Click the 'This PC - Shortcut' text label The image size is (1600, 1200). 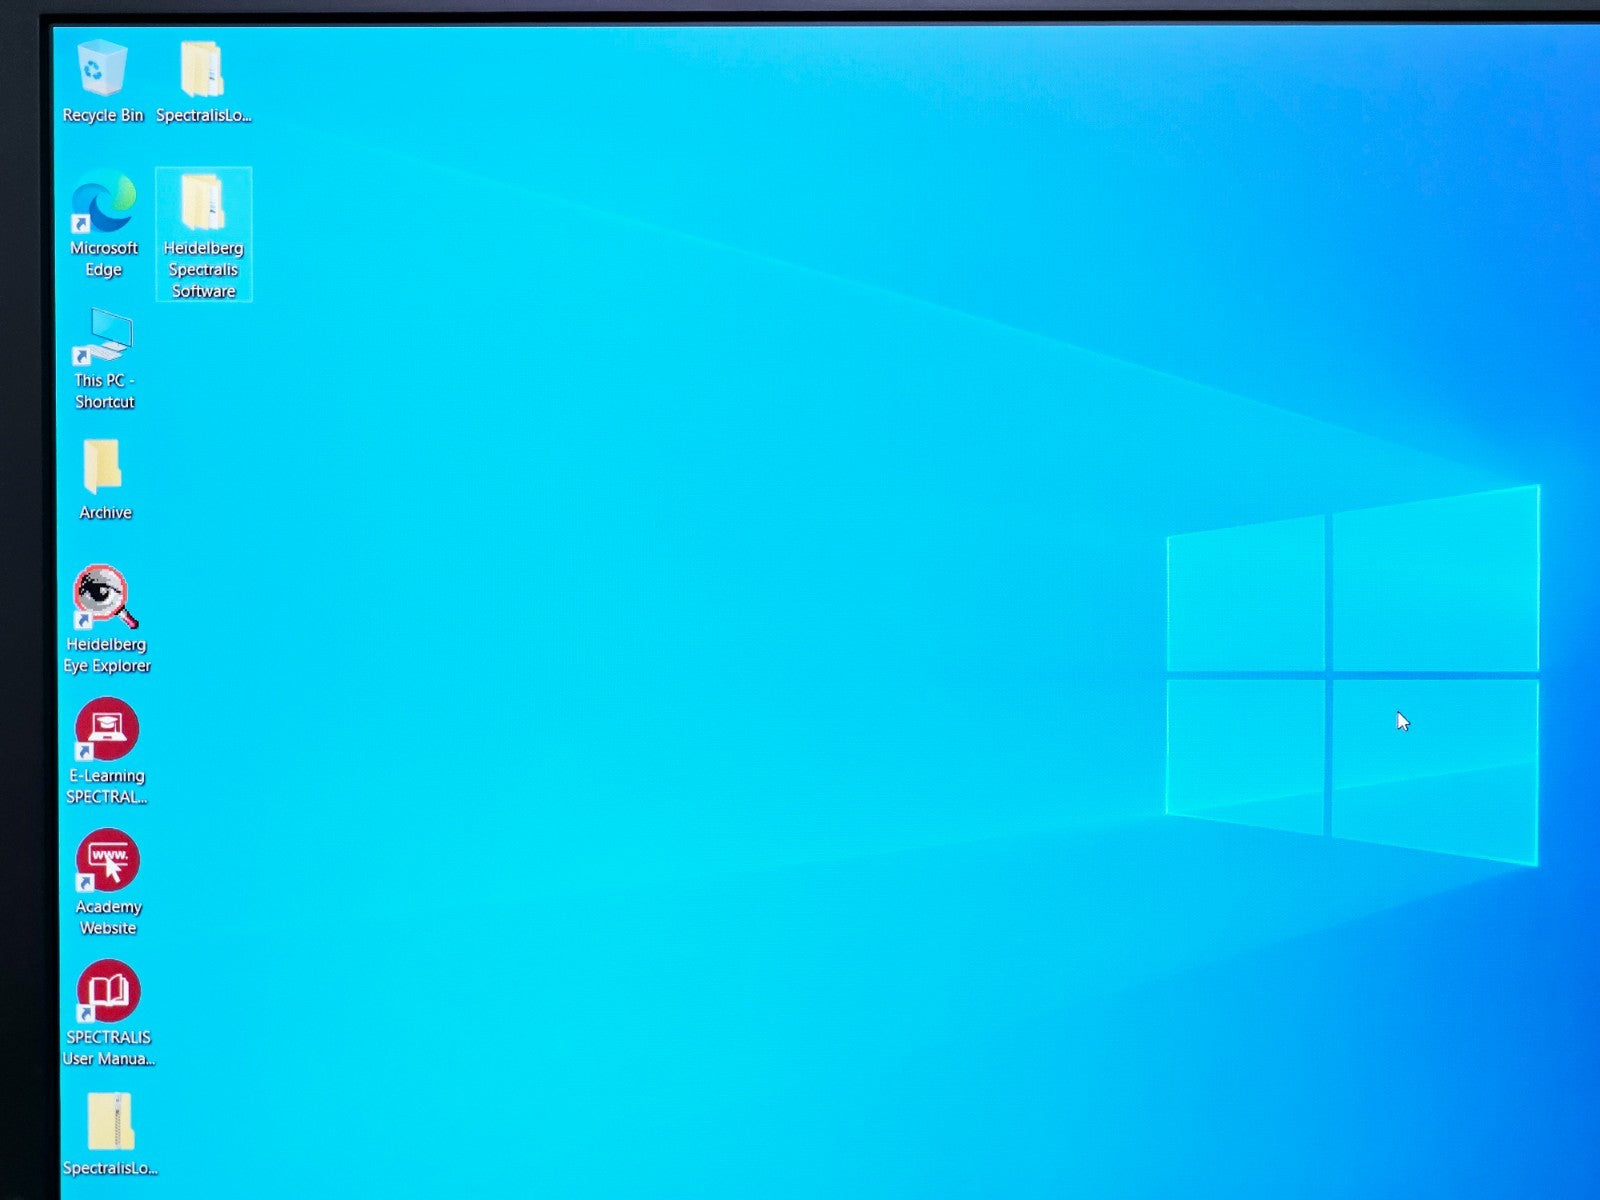104,391
